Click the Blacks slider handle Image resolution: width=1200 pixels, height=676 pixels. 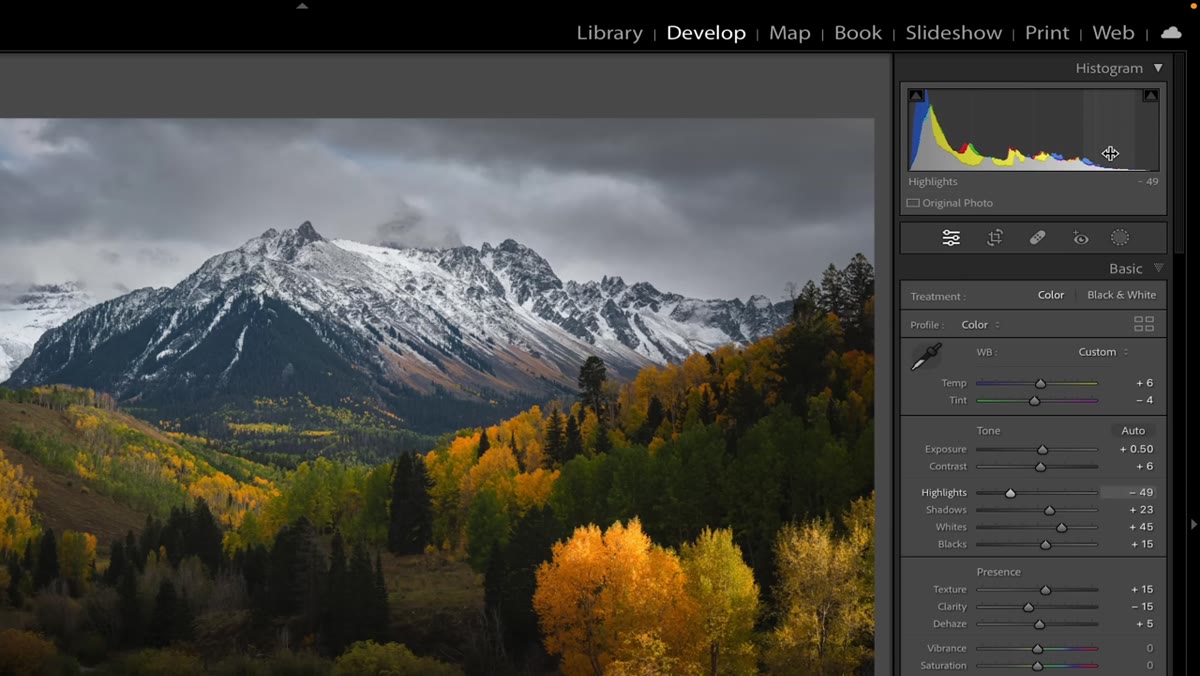coord(1045,544)
